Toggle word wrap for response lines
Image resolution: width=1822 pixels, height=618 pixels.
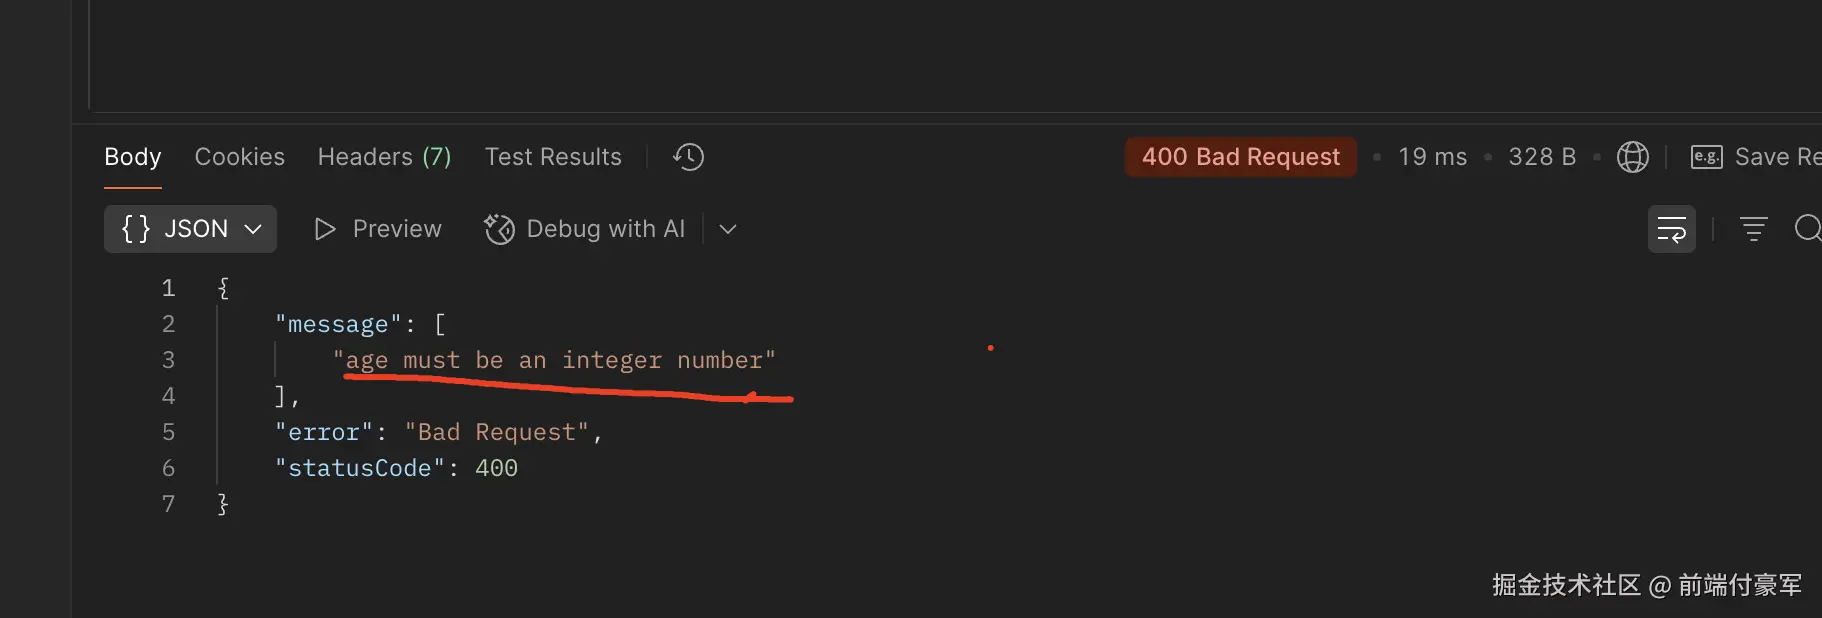tap(1671, 229)
